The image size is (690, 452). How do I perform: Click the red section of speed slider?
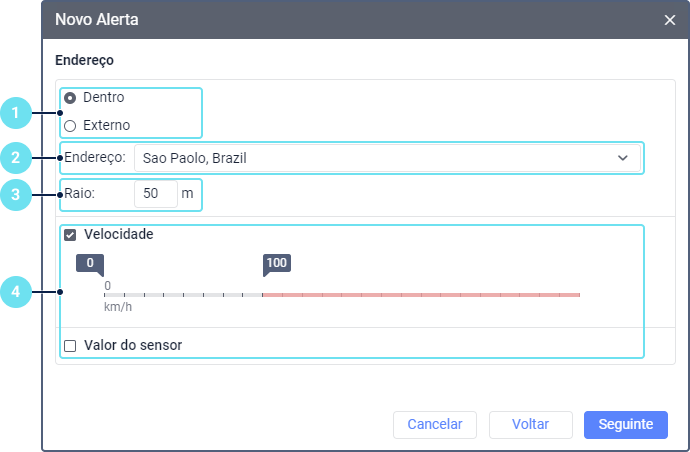click(420, 295)
